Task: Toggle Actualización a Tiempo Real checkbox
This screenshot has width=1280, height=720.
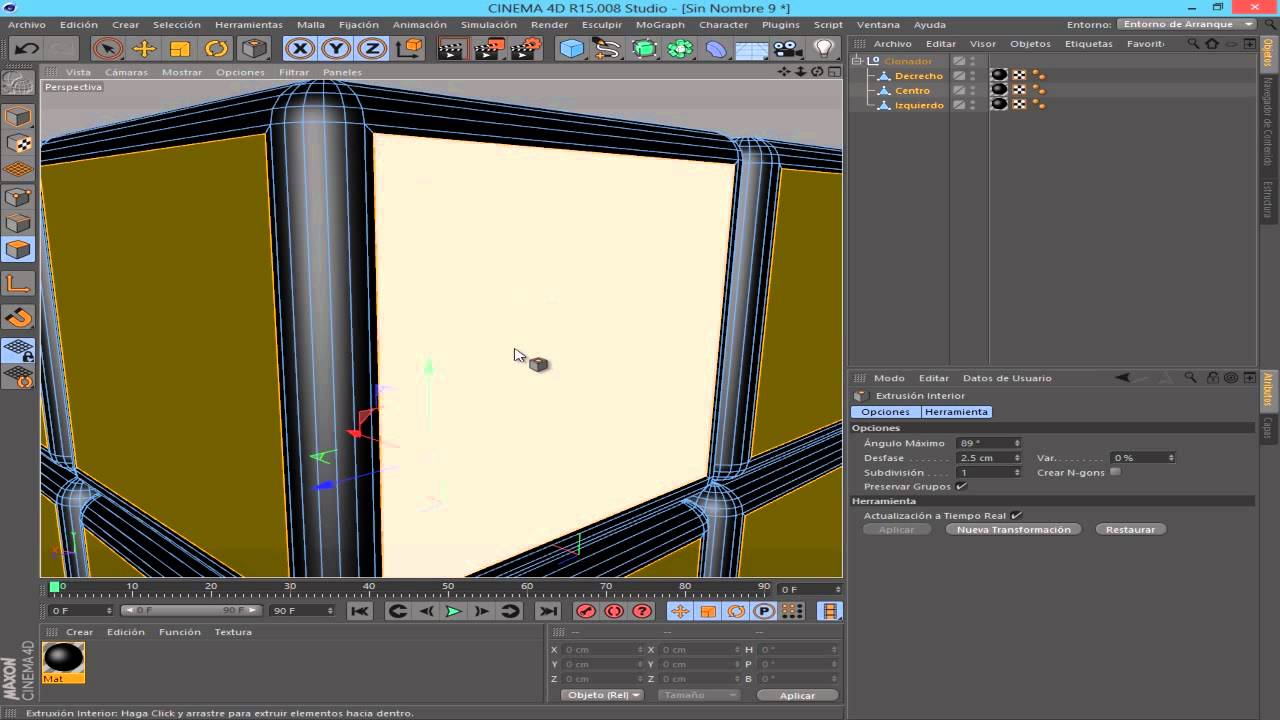Action: (x=1016, y=515)
